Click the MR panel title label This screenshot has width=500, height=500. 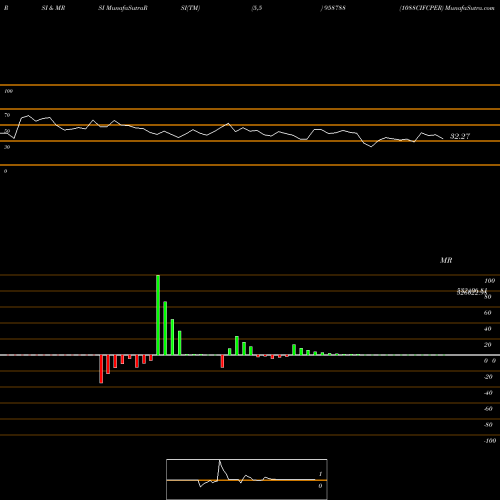point(446,260)
